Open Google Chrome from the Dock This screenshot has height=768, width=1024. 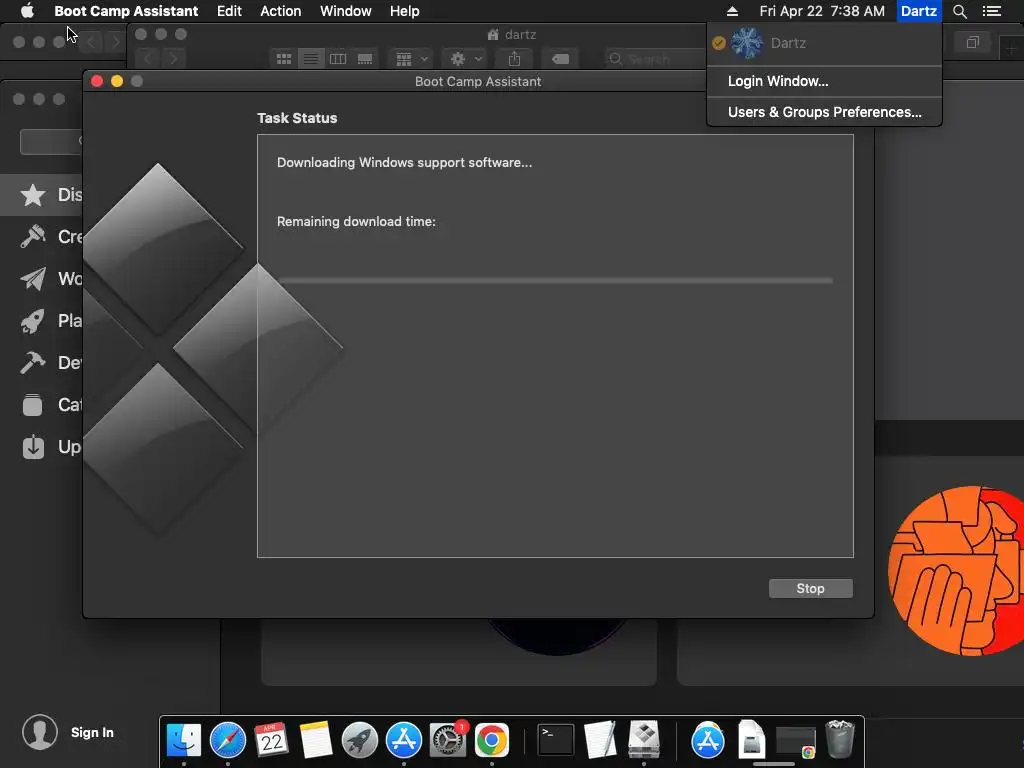[492, 740]
